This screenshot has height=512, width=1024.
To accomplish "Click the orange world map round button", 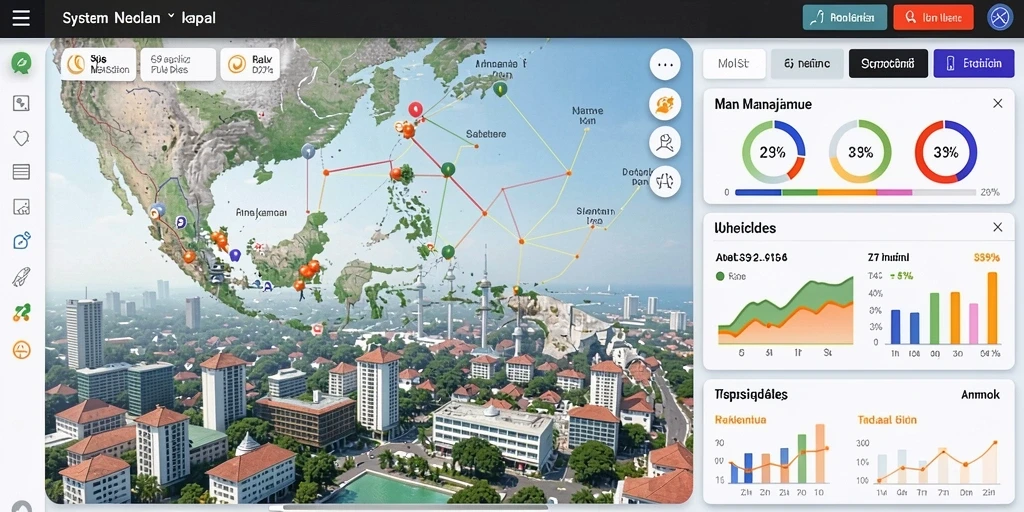I will (665, 104).
